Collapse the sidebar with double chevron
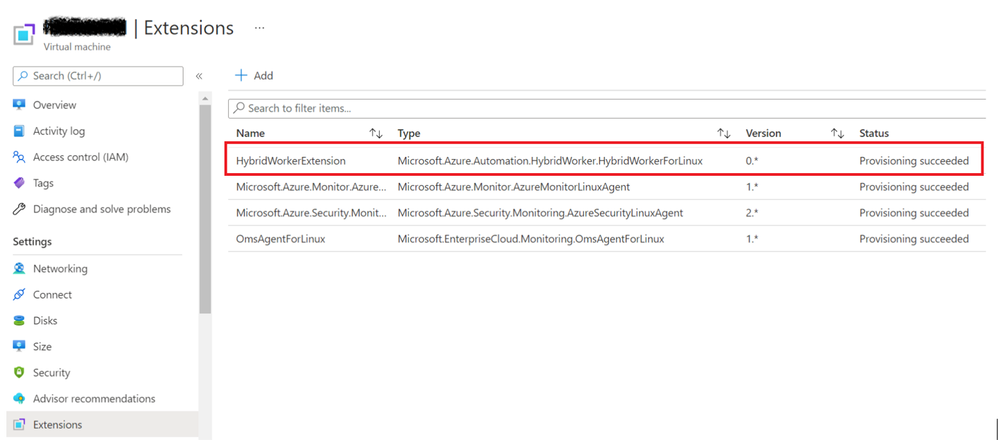Image resolution: width=999 pixels, height=445 pixels. (199, 76)
